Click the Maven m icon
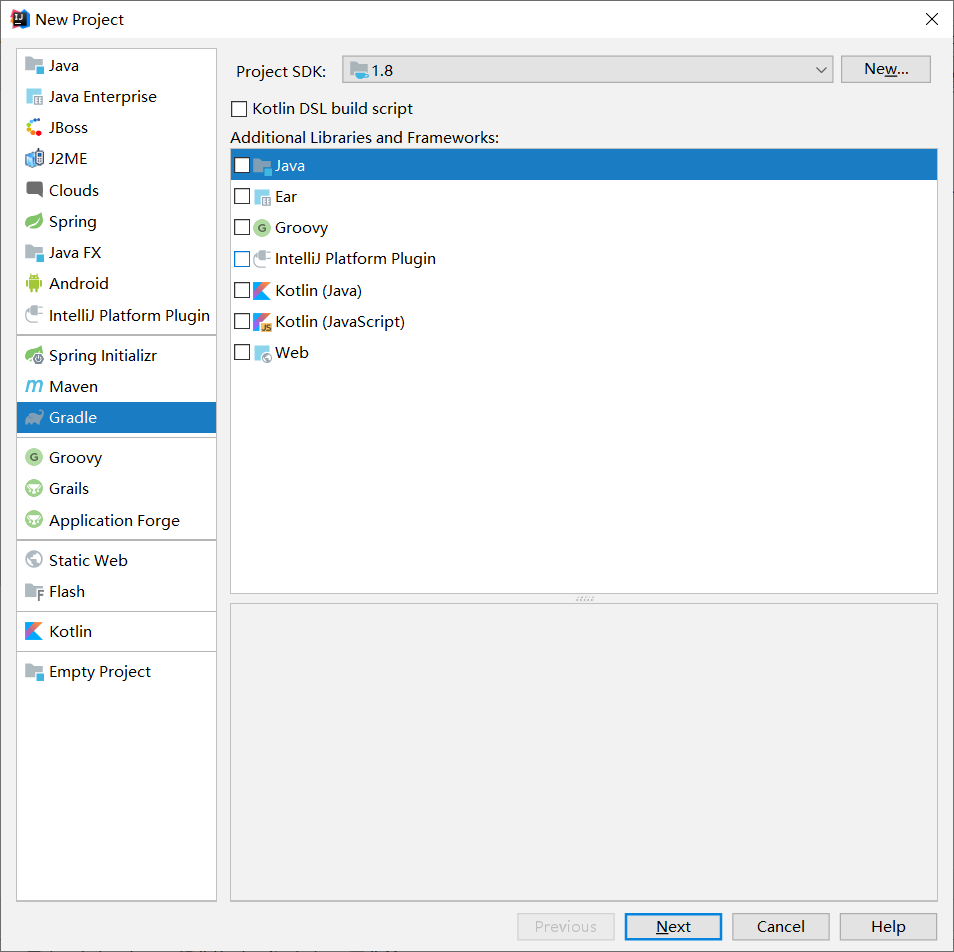This screenshot has width=954, height=952. pos(34,386)
